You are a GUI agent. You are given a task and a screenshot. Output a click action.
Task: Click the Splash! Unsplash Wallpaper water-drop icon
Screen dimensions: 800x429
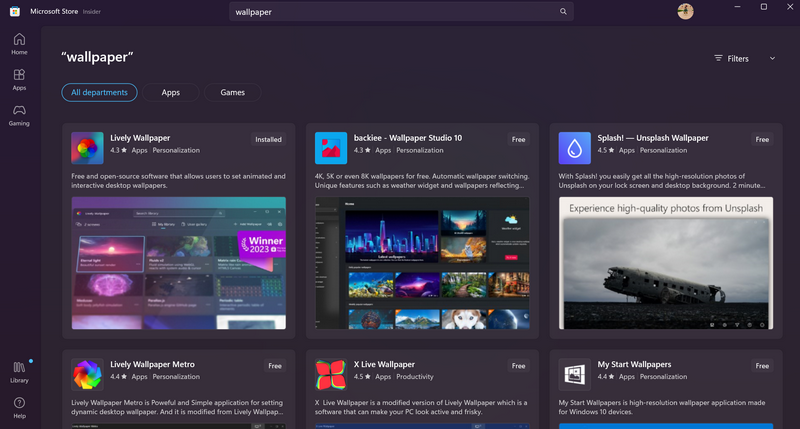click(x=574, y=148)
